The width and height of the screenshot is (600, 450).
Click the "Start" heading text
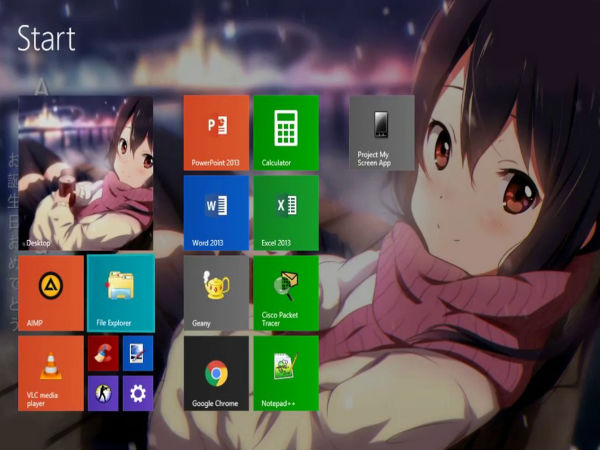coord(46,39)
